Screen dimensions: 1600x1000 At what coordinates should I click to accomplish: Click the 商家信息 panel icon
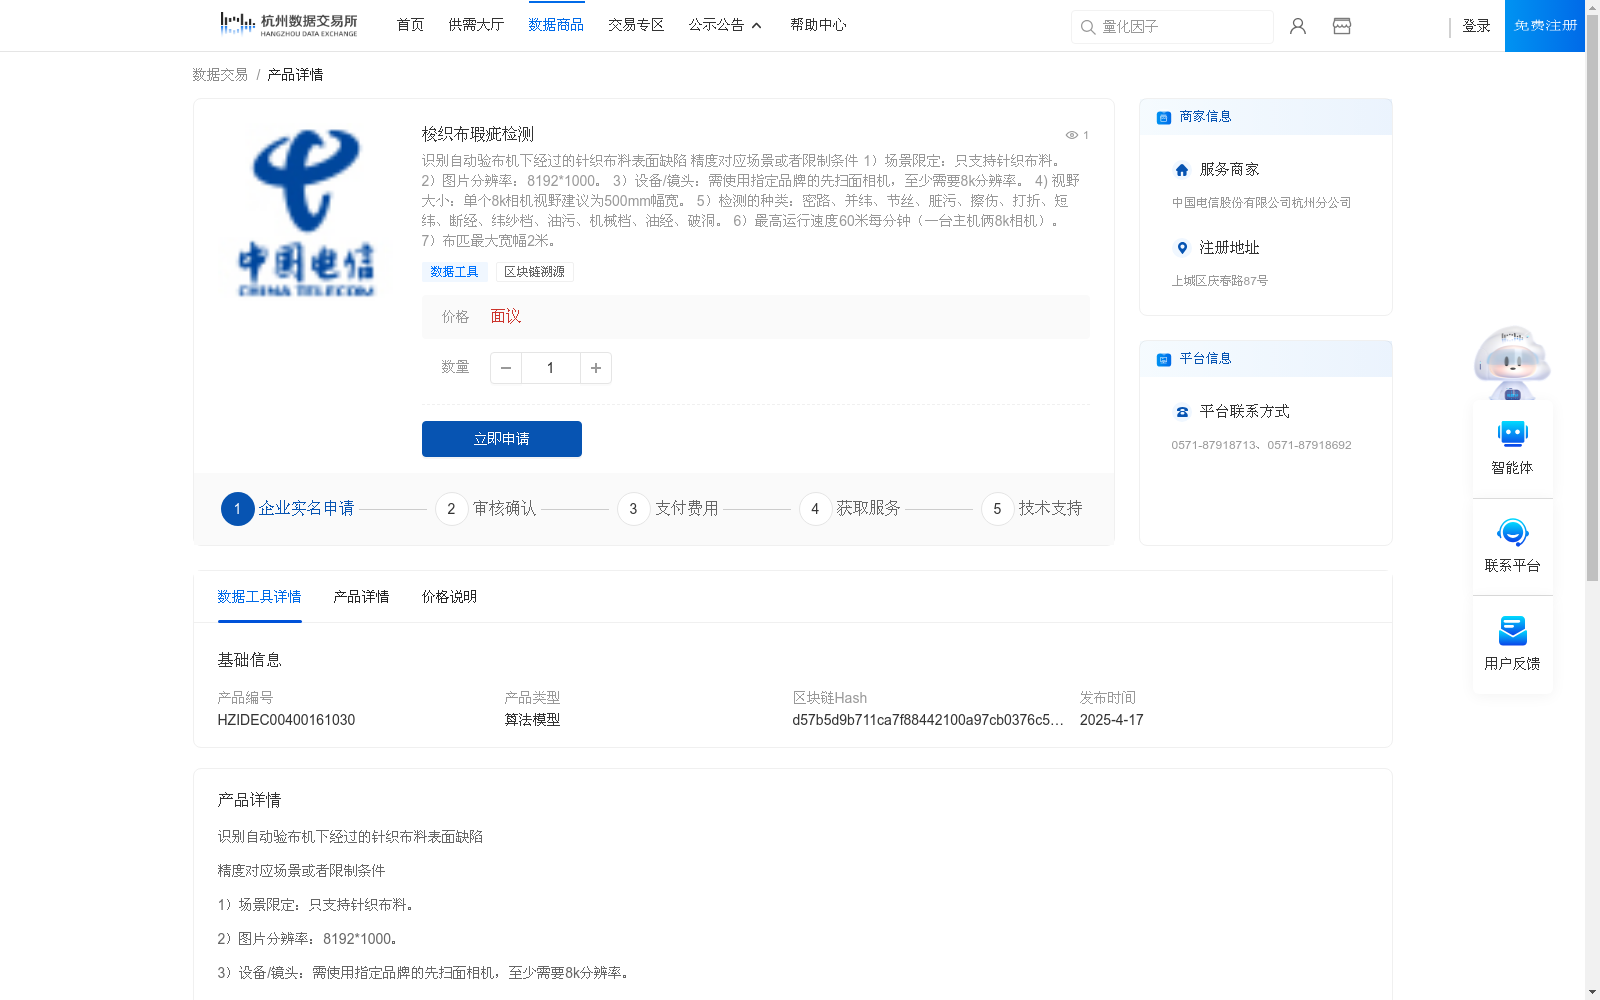point(1164,117)
